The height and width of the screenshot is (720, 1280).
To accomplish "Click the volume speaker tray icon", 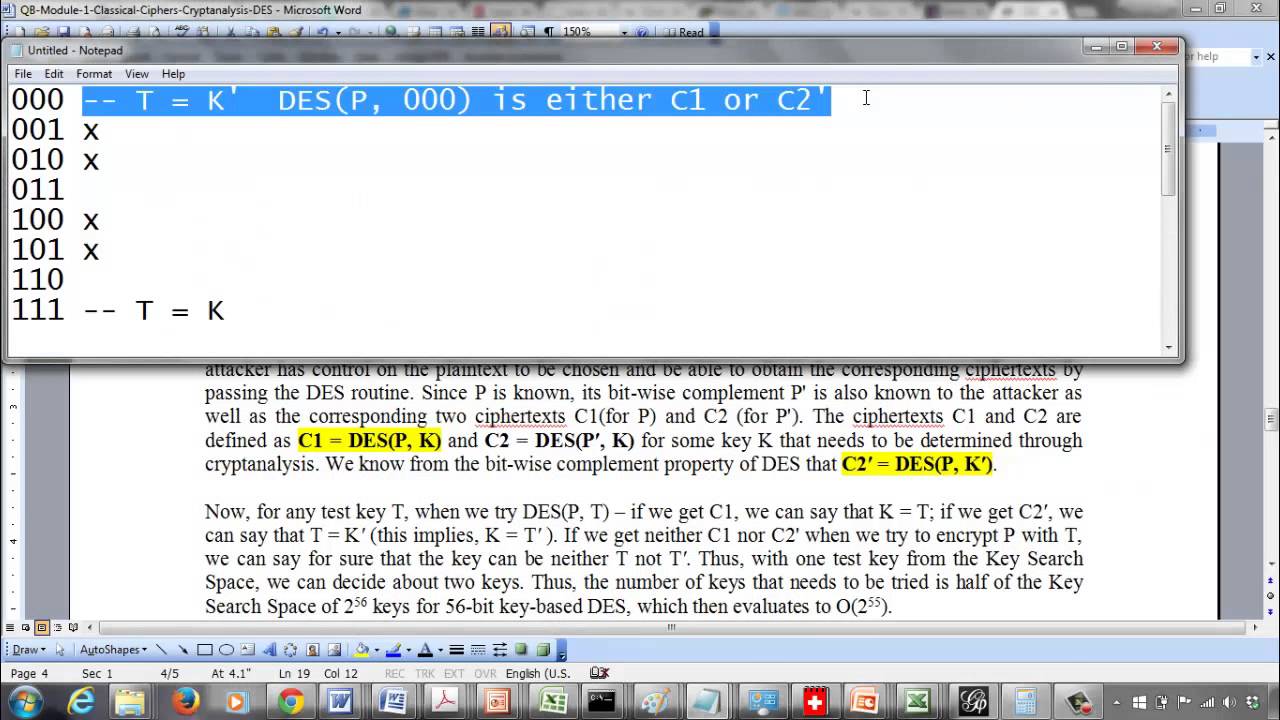I will tap(1229, 702).
